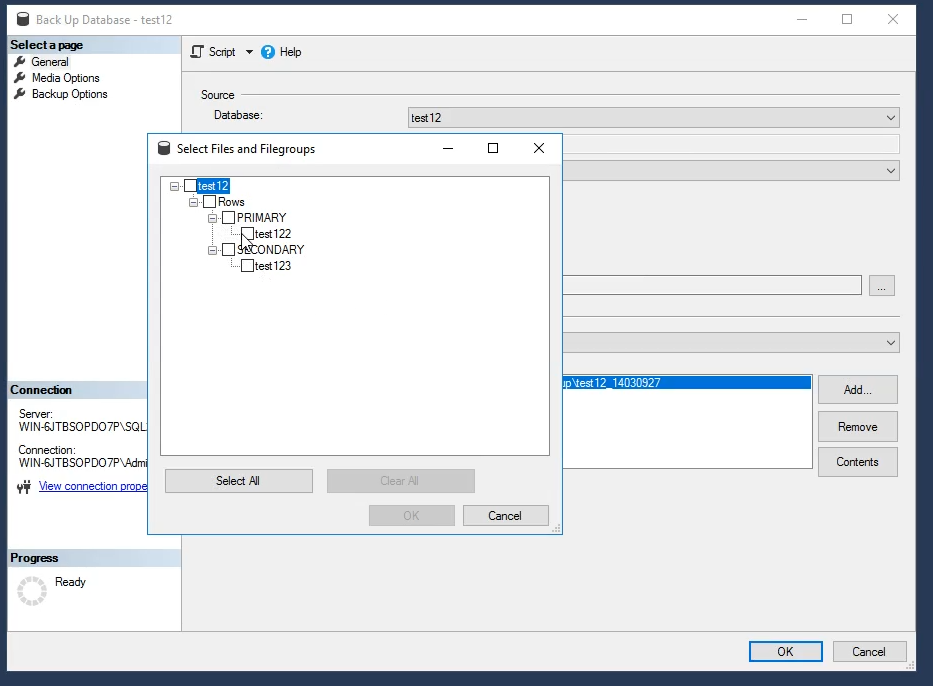Click wrench icon beside General

click(20, 62)
